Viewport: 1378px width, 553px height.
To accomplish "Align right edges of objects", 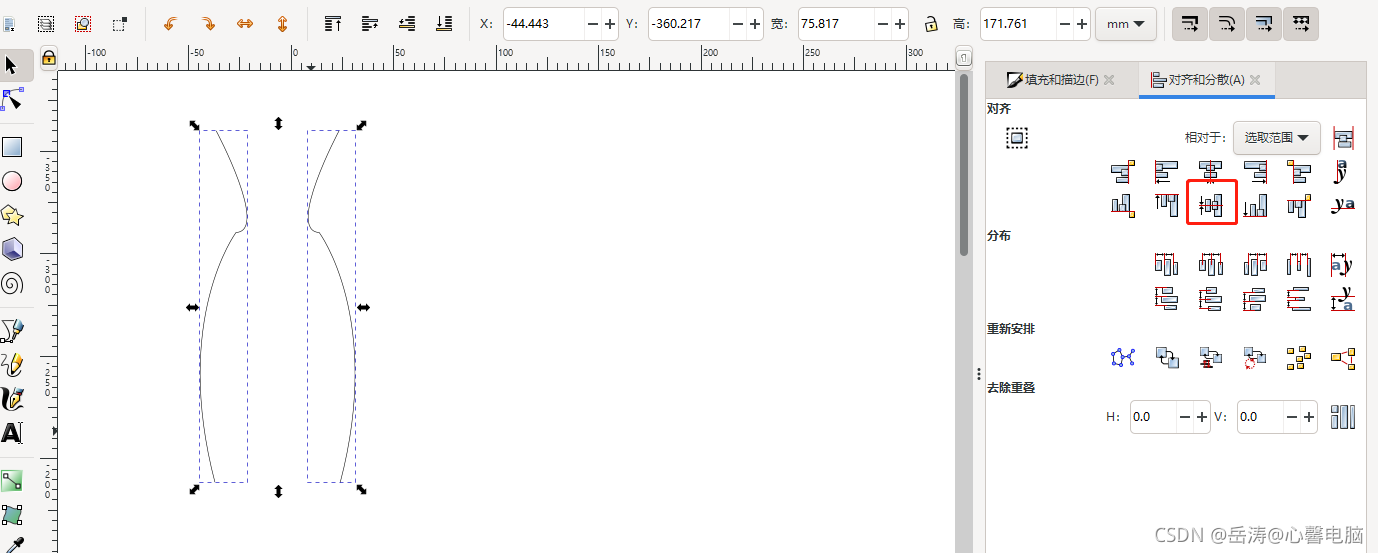I will click(1255, 172).
